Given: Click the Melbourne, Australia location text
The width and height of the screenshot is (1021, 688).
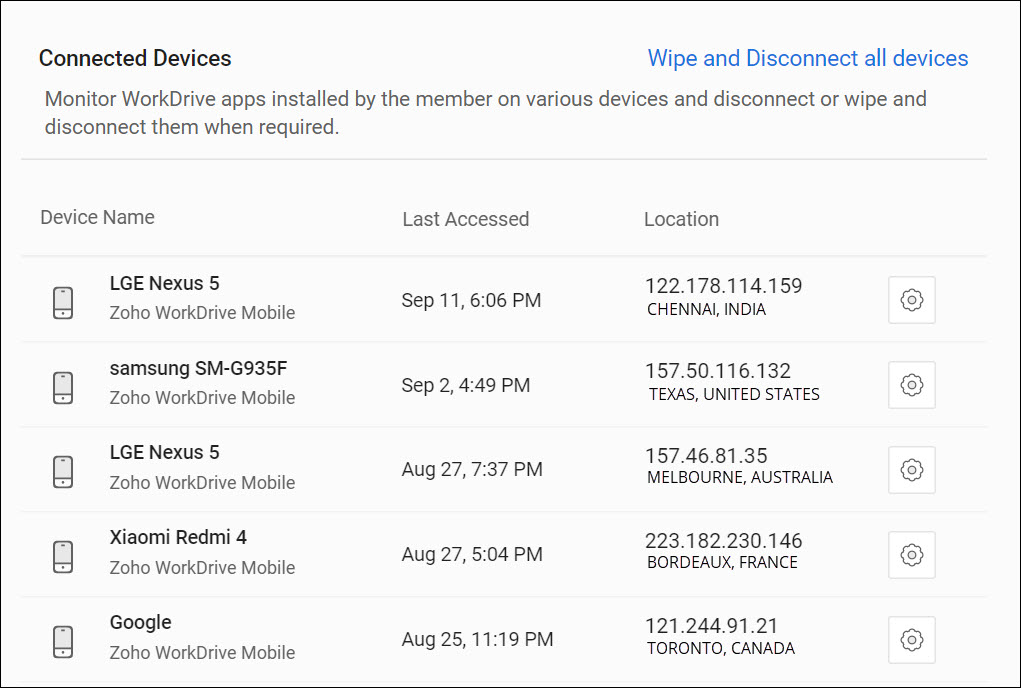Looking at the screenshot, I should 740,478.
